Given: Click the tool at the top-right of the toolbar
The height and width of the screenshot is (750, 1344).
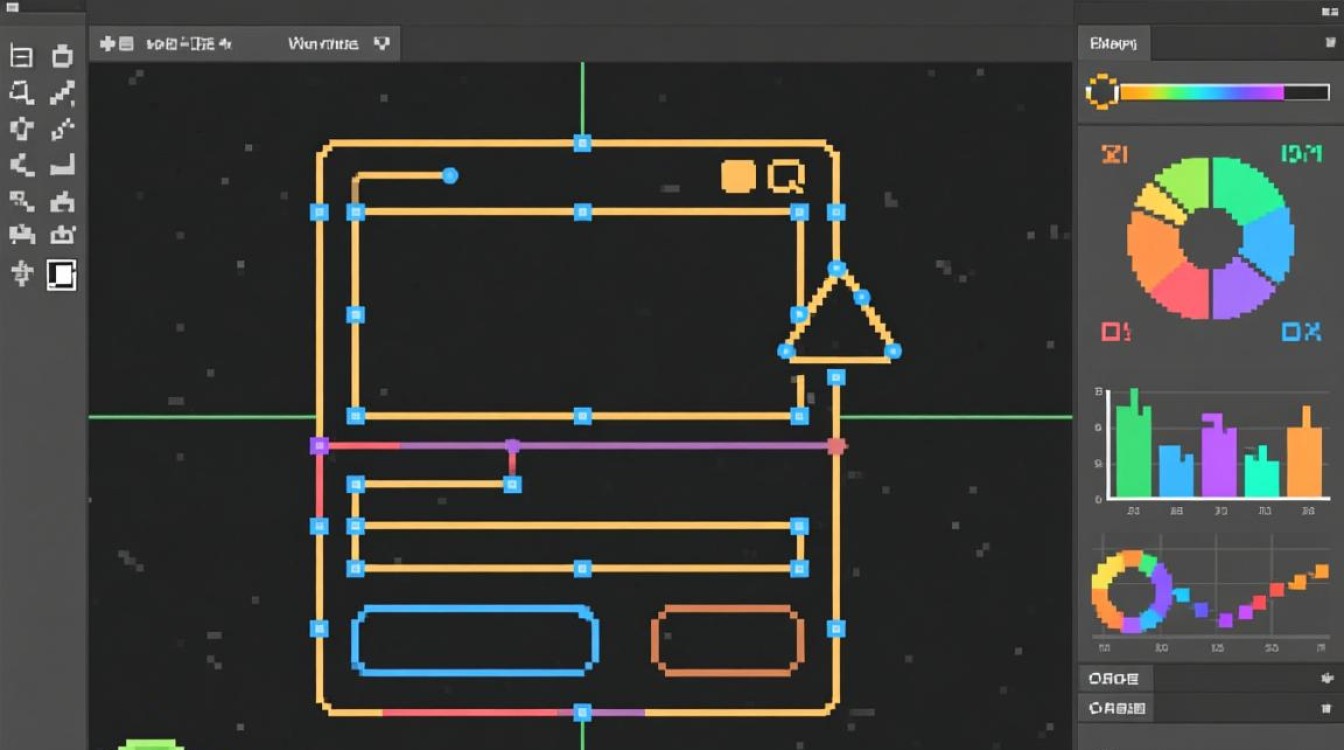Looking at the screenshot, I should [x=62, y=56].
